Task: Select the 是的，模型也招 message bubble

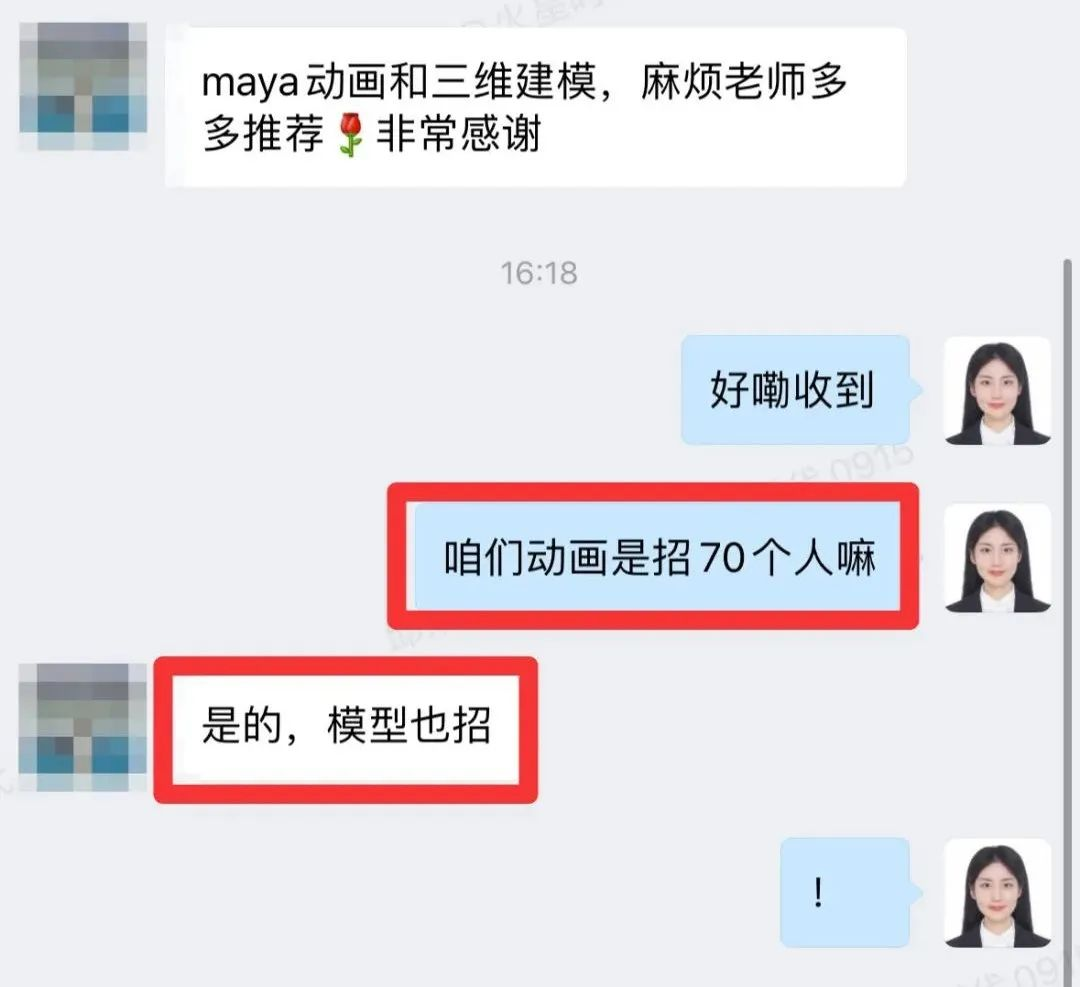Action: coord(346,729)
